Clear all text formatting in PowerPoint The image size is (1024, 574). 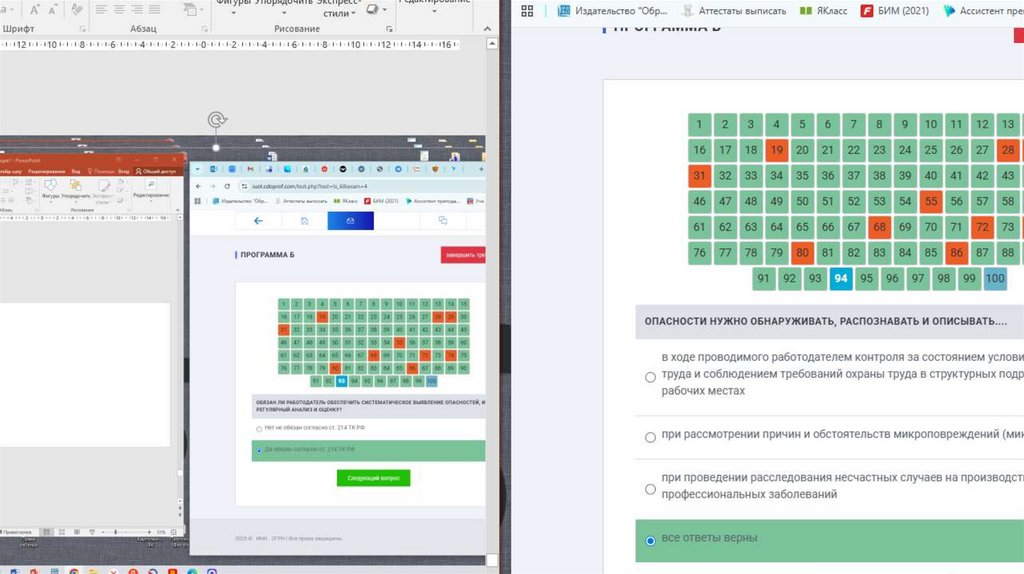(76, 9)
